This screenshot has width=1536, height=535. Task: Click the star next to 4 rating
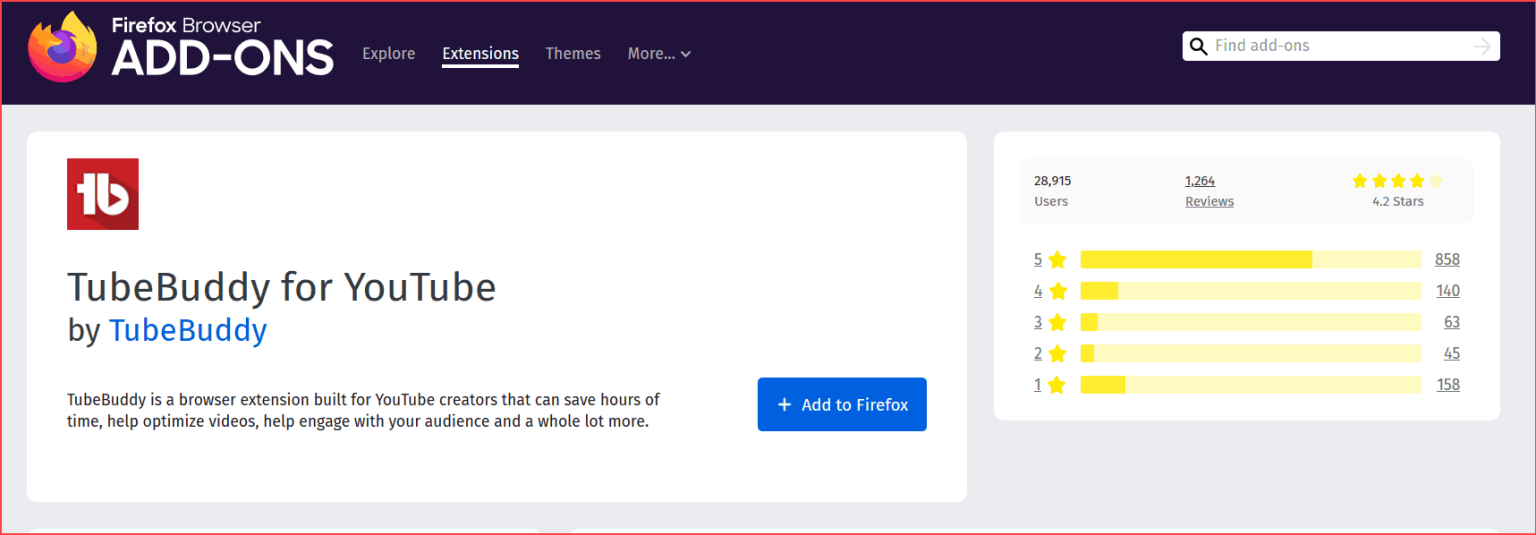tap(1058, 291)
